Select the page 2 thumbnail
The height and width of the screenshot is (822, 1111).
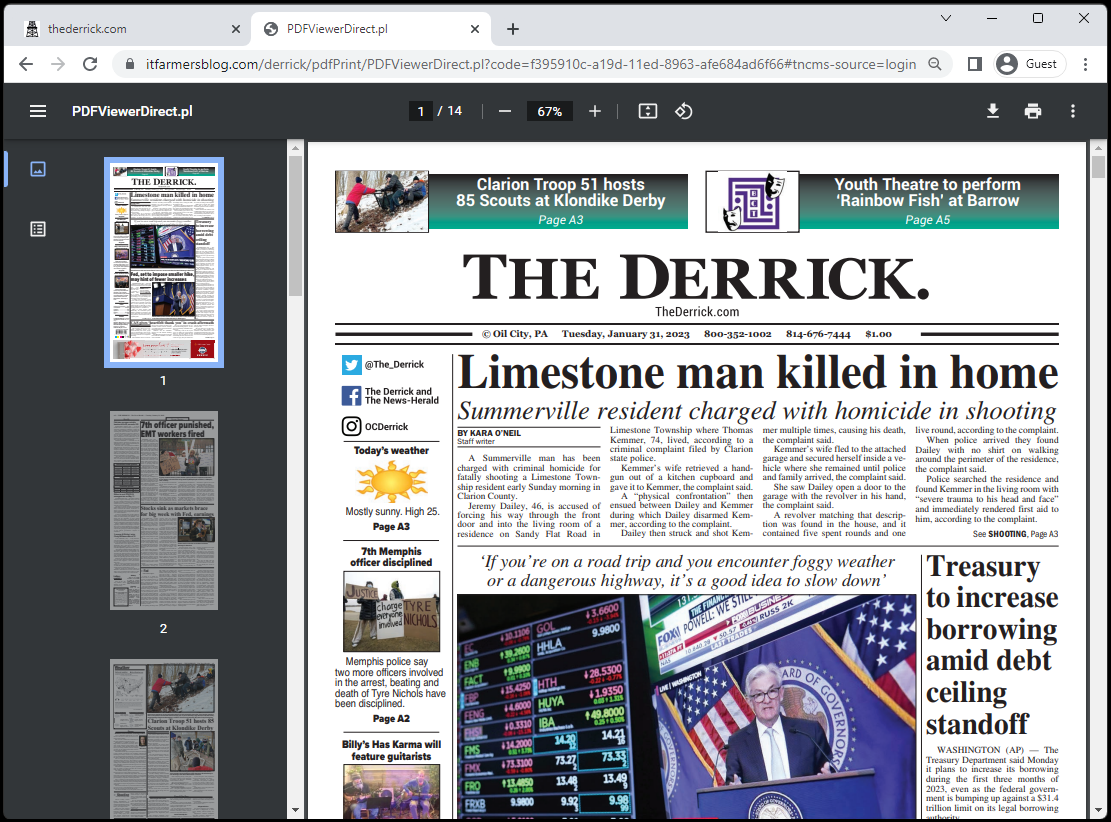point(163,510)
